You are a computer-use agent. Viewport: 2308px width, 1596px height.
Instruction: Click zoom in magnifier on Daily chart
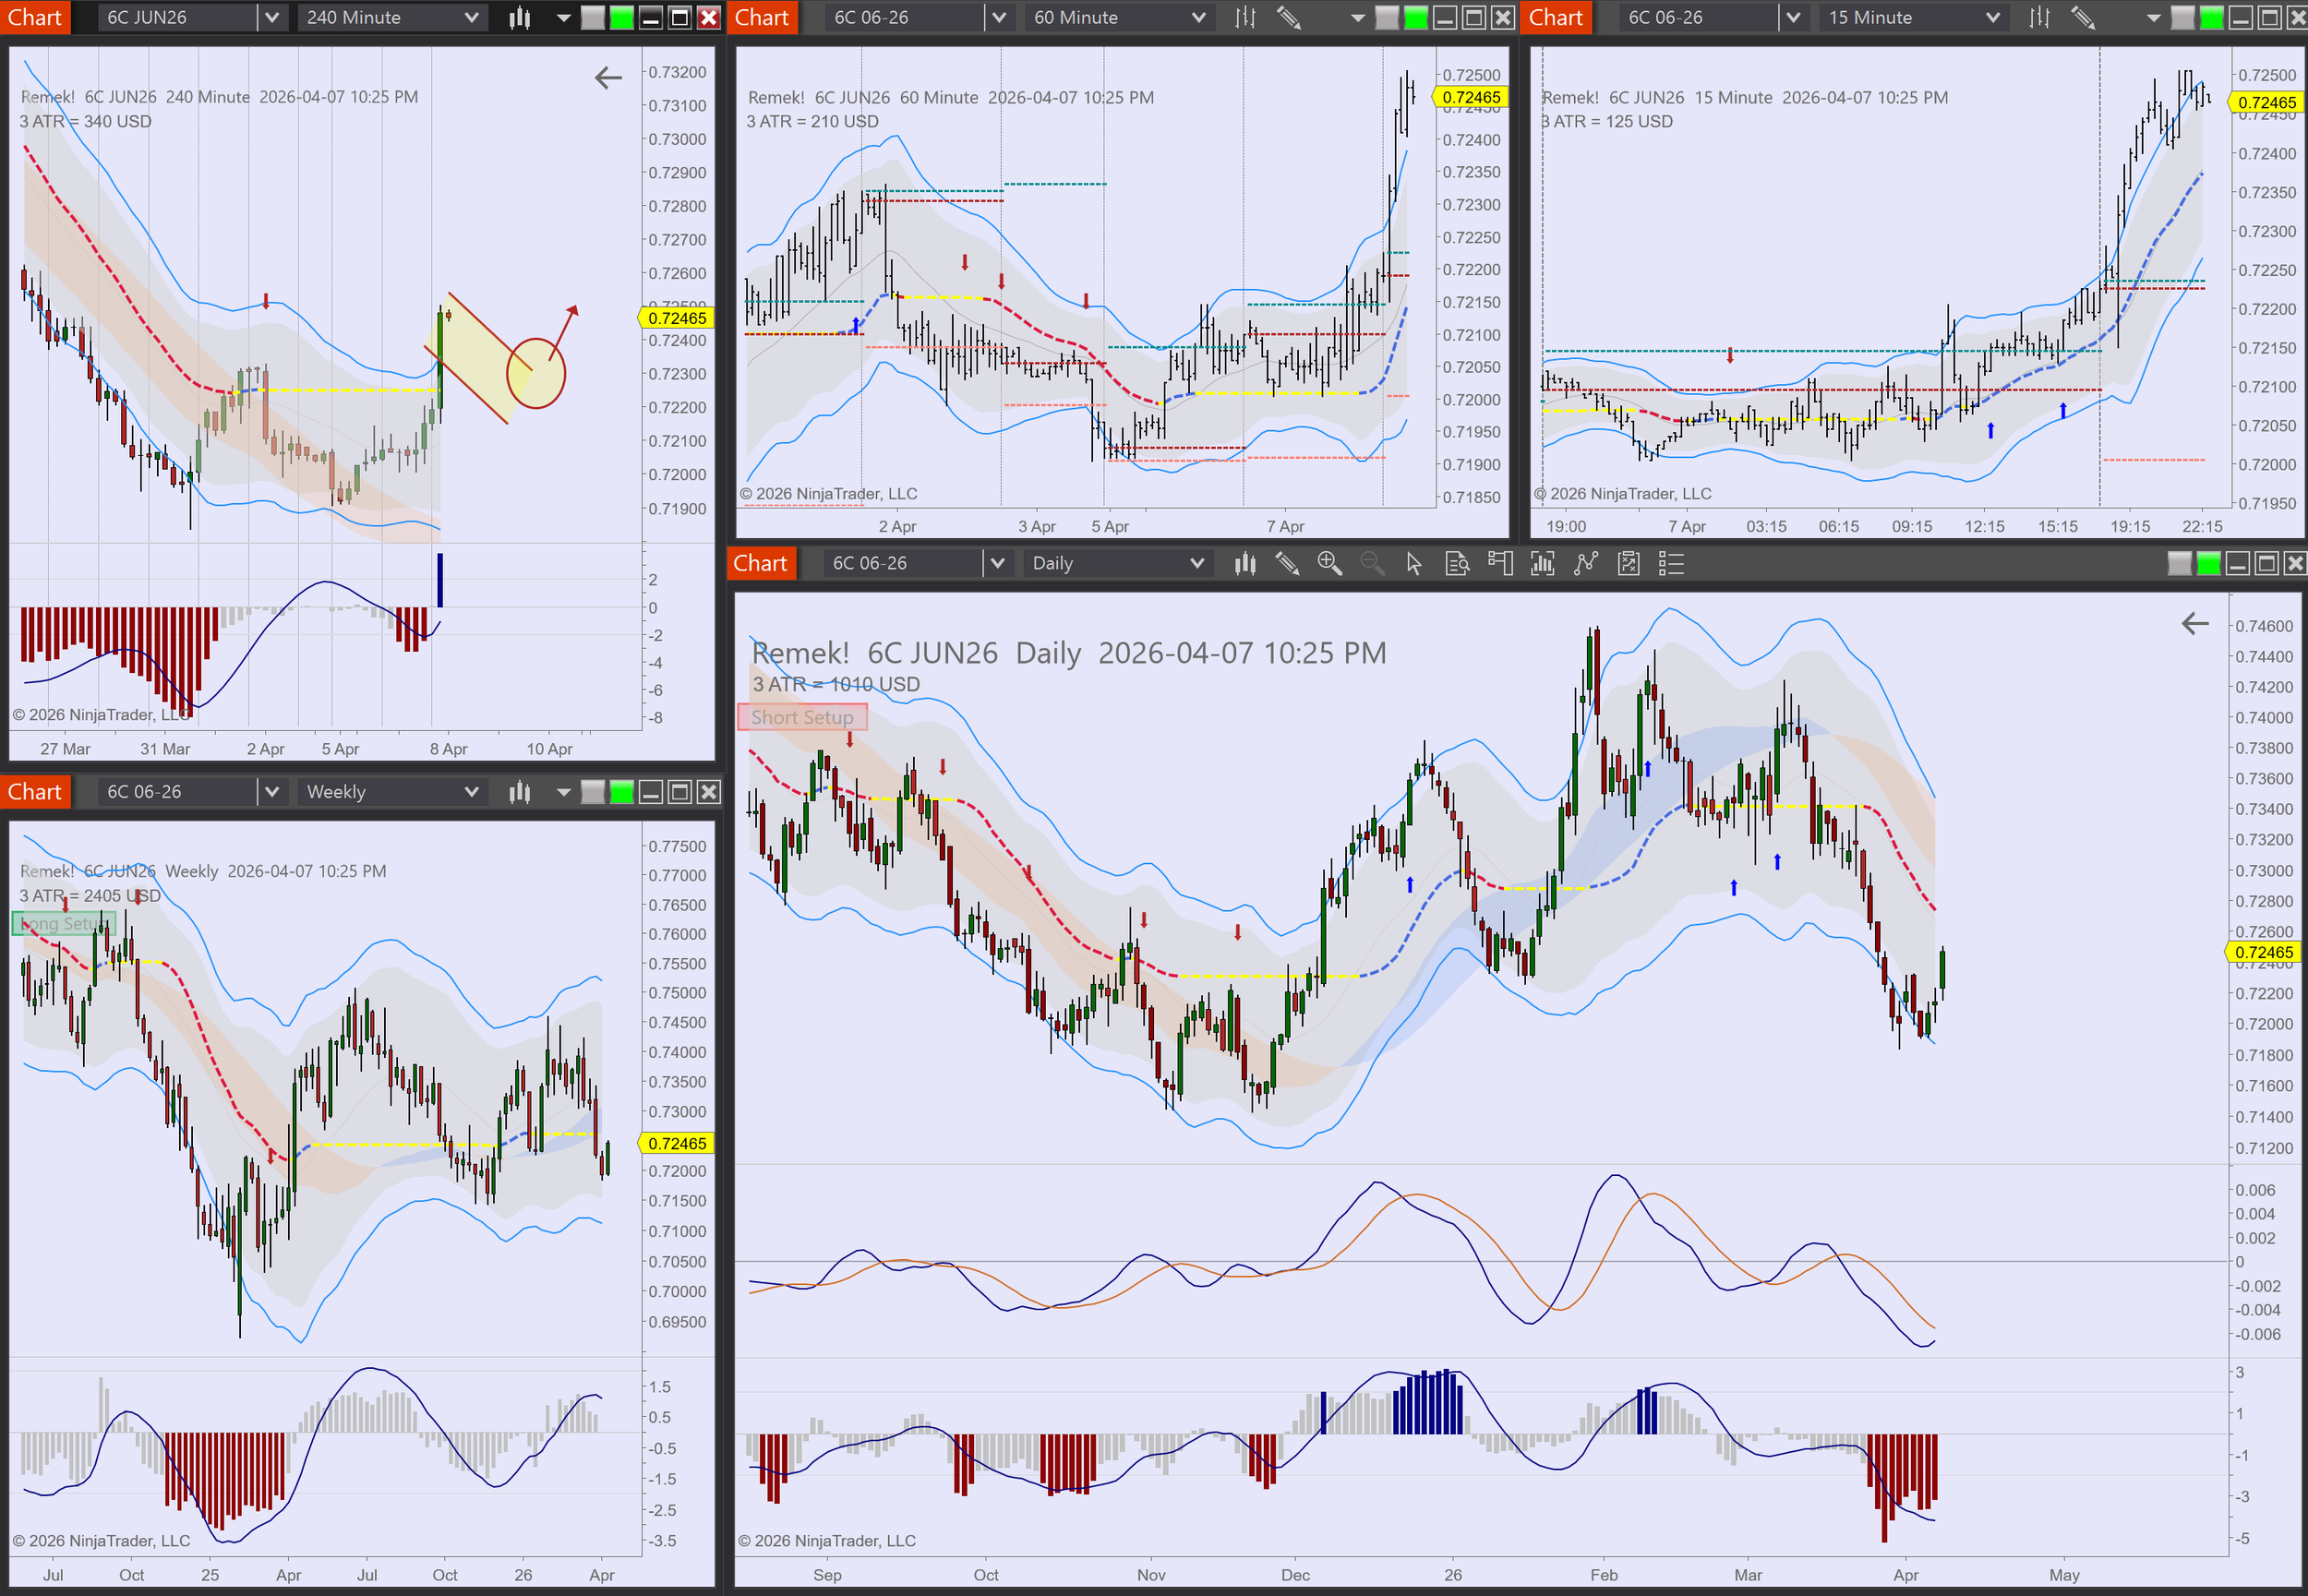[1329, 564]
